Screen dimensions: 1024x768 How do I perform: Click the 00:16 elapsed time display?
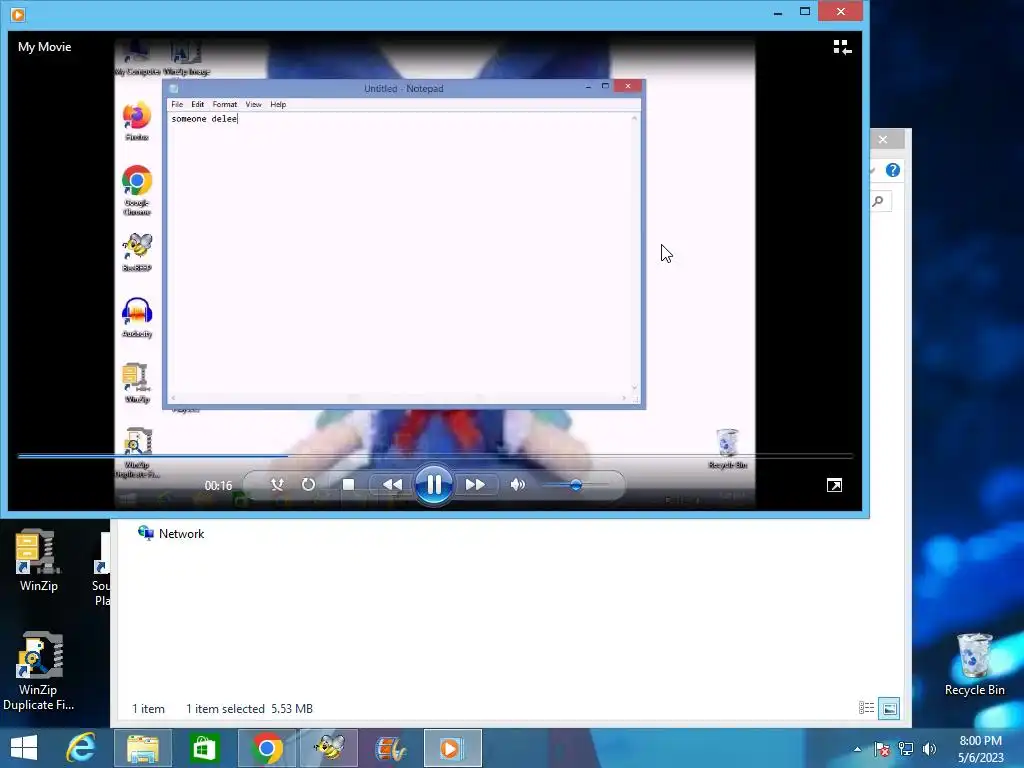(x=218, y=485)
